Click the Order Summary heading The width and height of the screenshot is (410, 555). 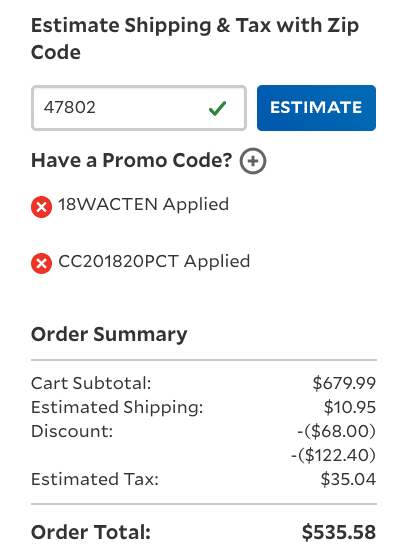tap(109, 334)
